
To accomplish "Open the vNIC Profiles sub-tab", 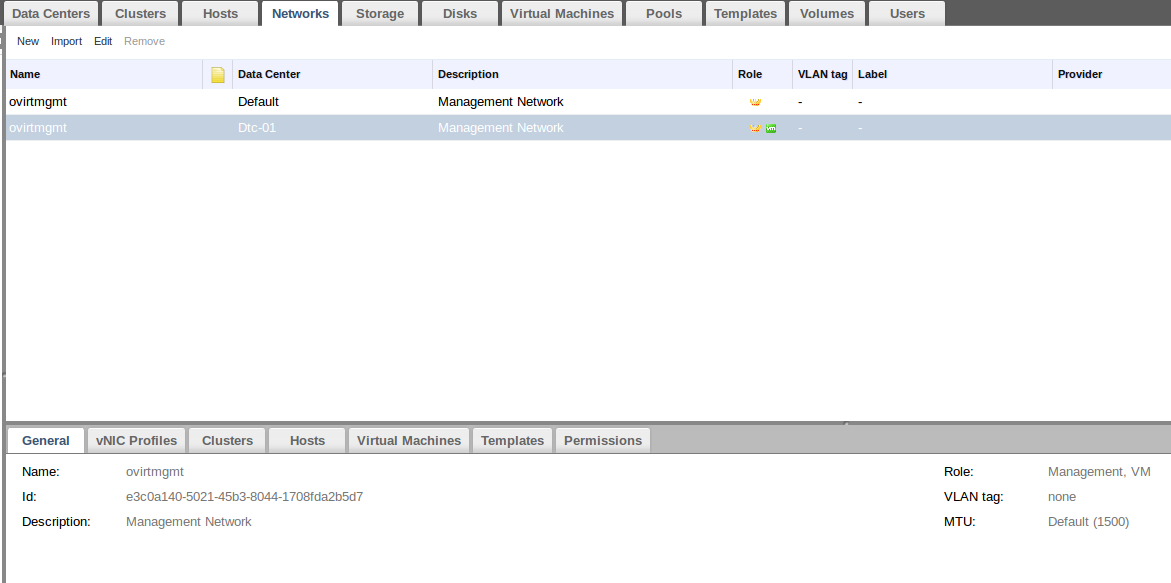I will click(137, 441).
